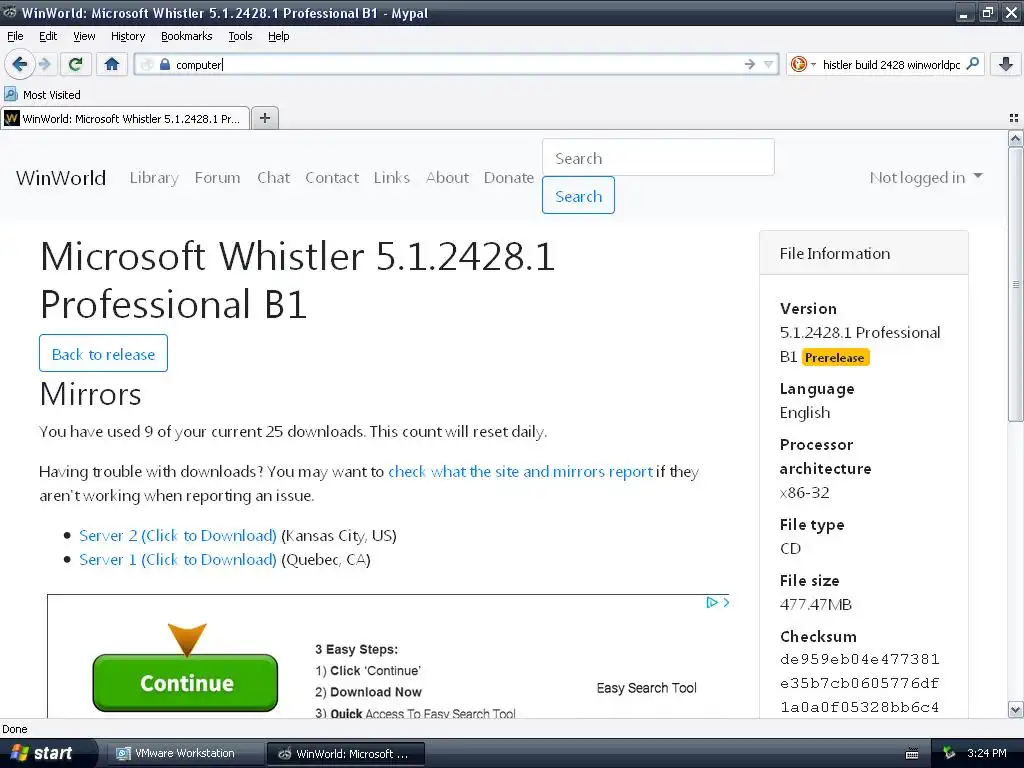Download from Server 1 Quebec
Viewport: 1024px width, 768px height.
click(x=178, y=560)
